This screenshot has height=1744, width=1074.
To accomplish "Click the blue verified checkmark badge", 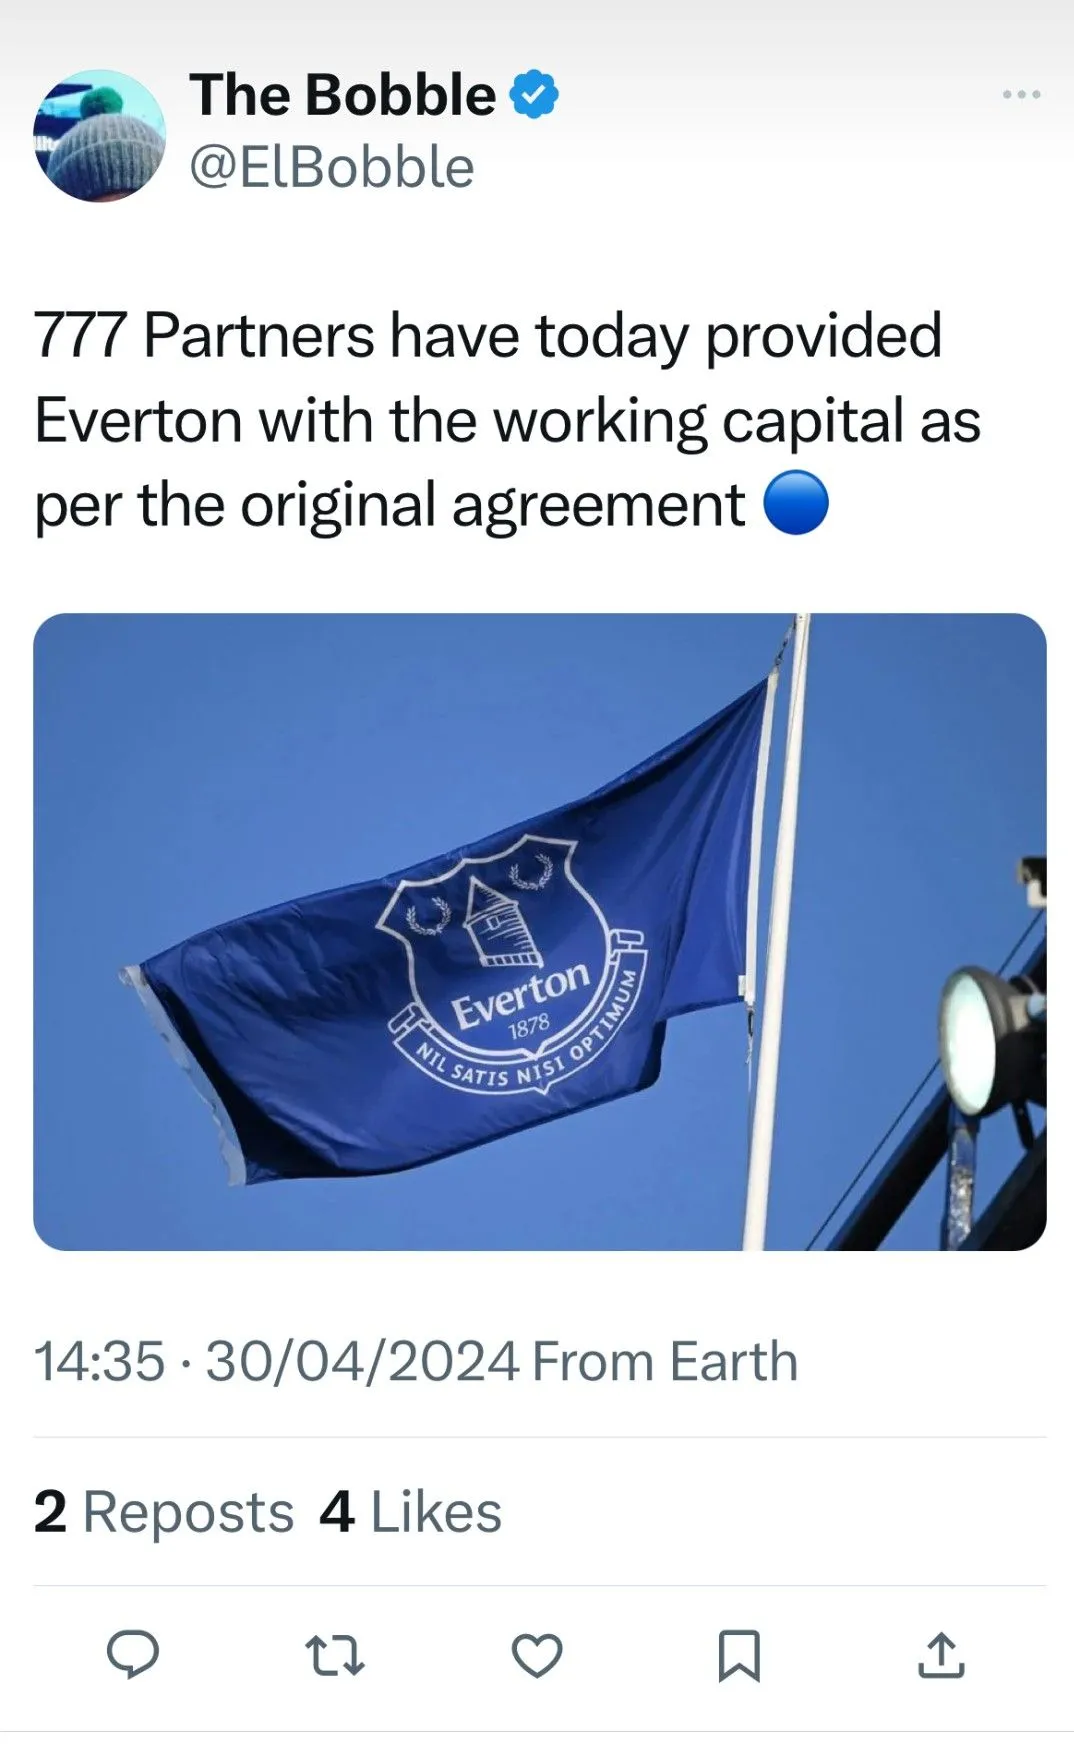I will (x=534, y=95).
